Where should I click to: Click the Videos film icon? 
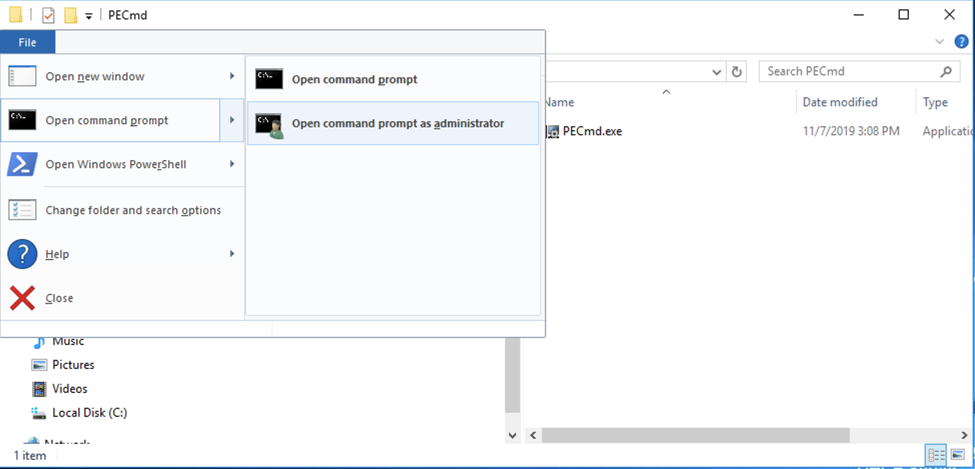tap(39, 389)
